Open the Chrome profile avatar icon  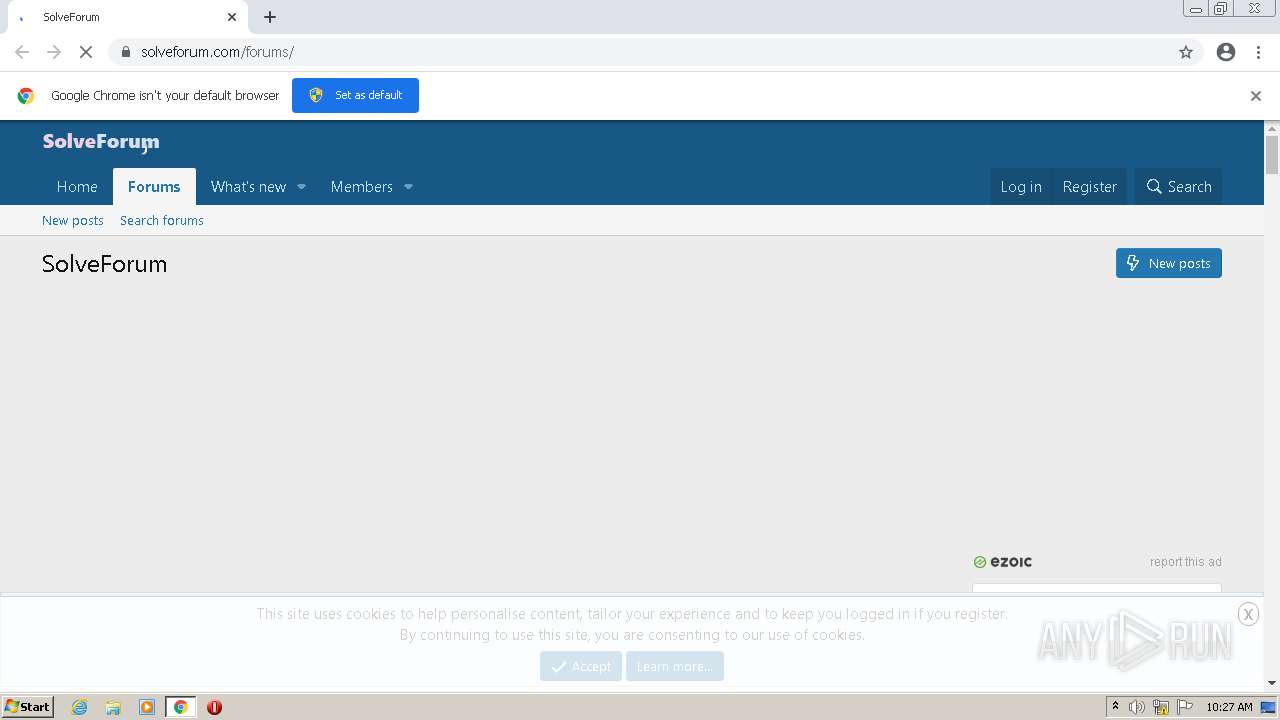coord(1226,52)
